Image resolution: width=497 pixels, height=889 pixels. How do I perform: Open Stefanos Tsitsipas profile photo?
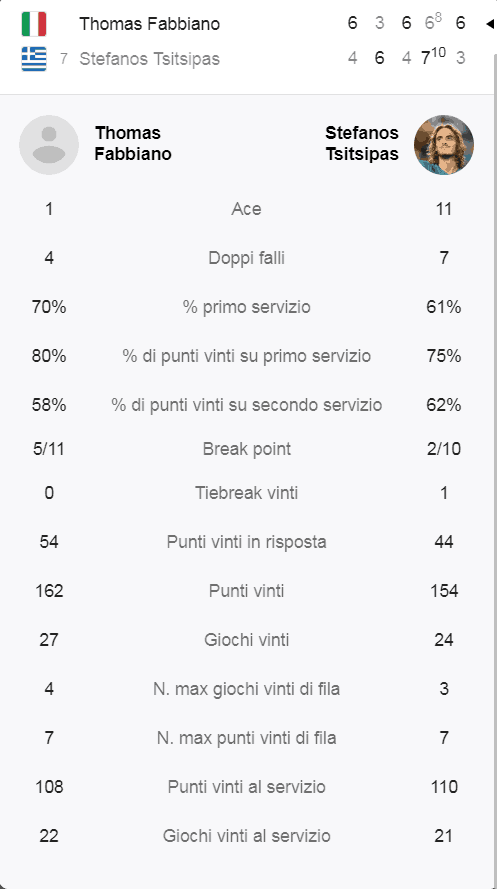444,145
